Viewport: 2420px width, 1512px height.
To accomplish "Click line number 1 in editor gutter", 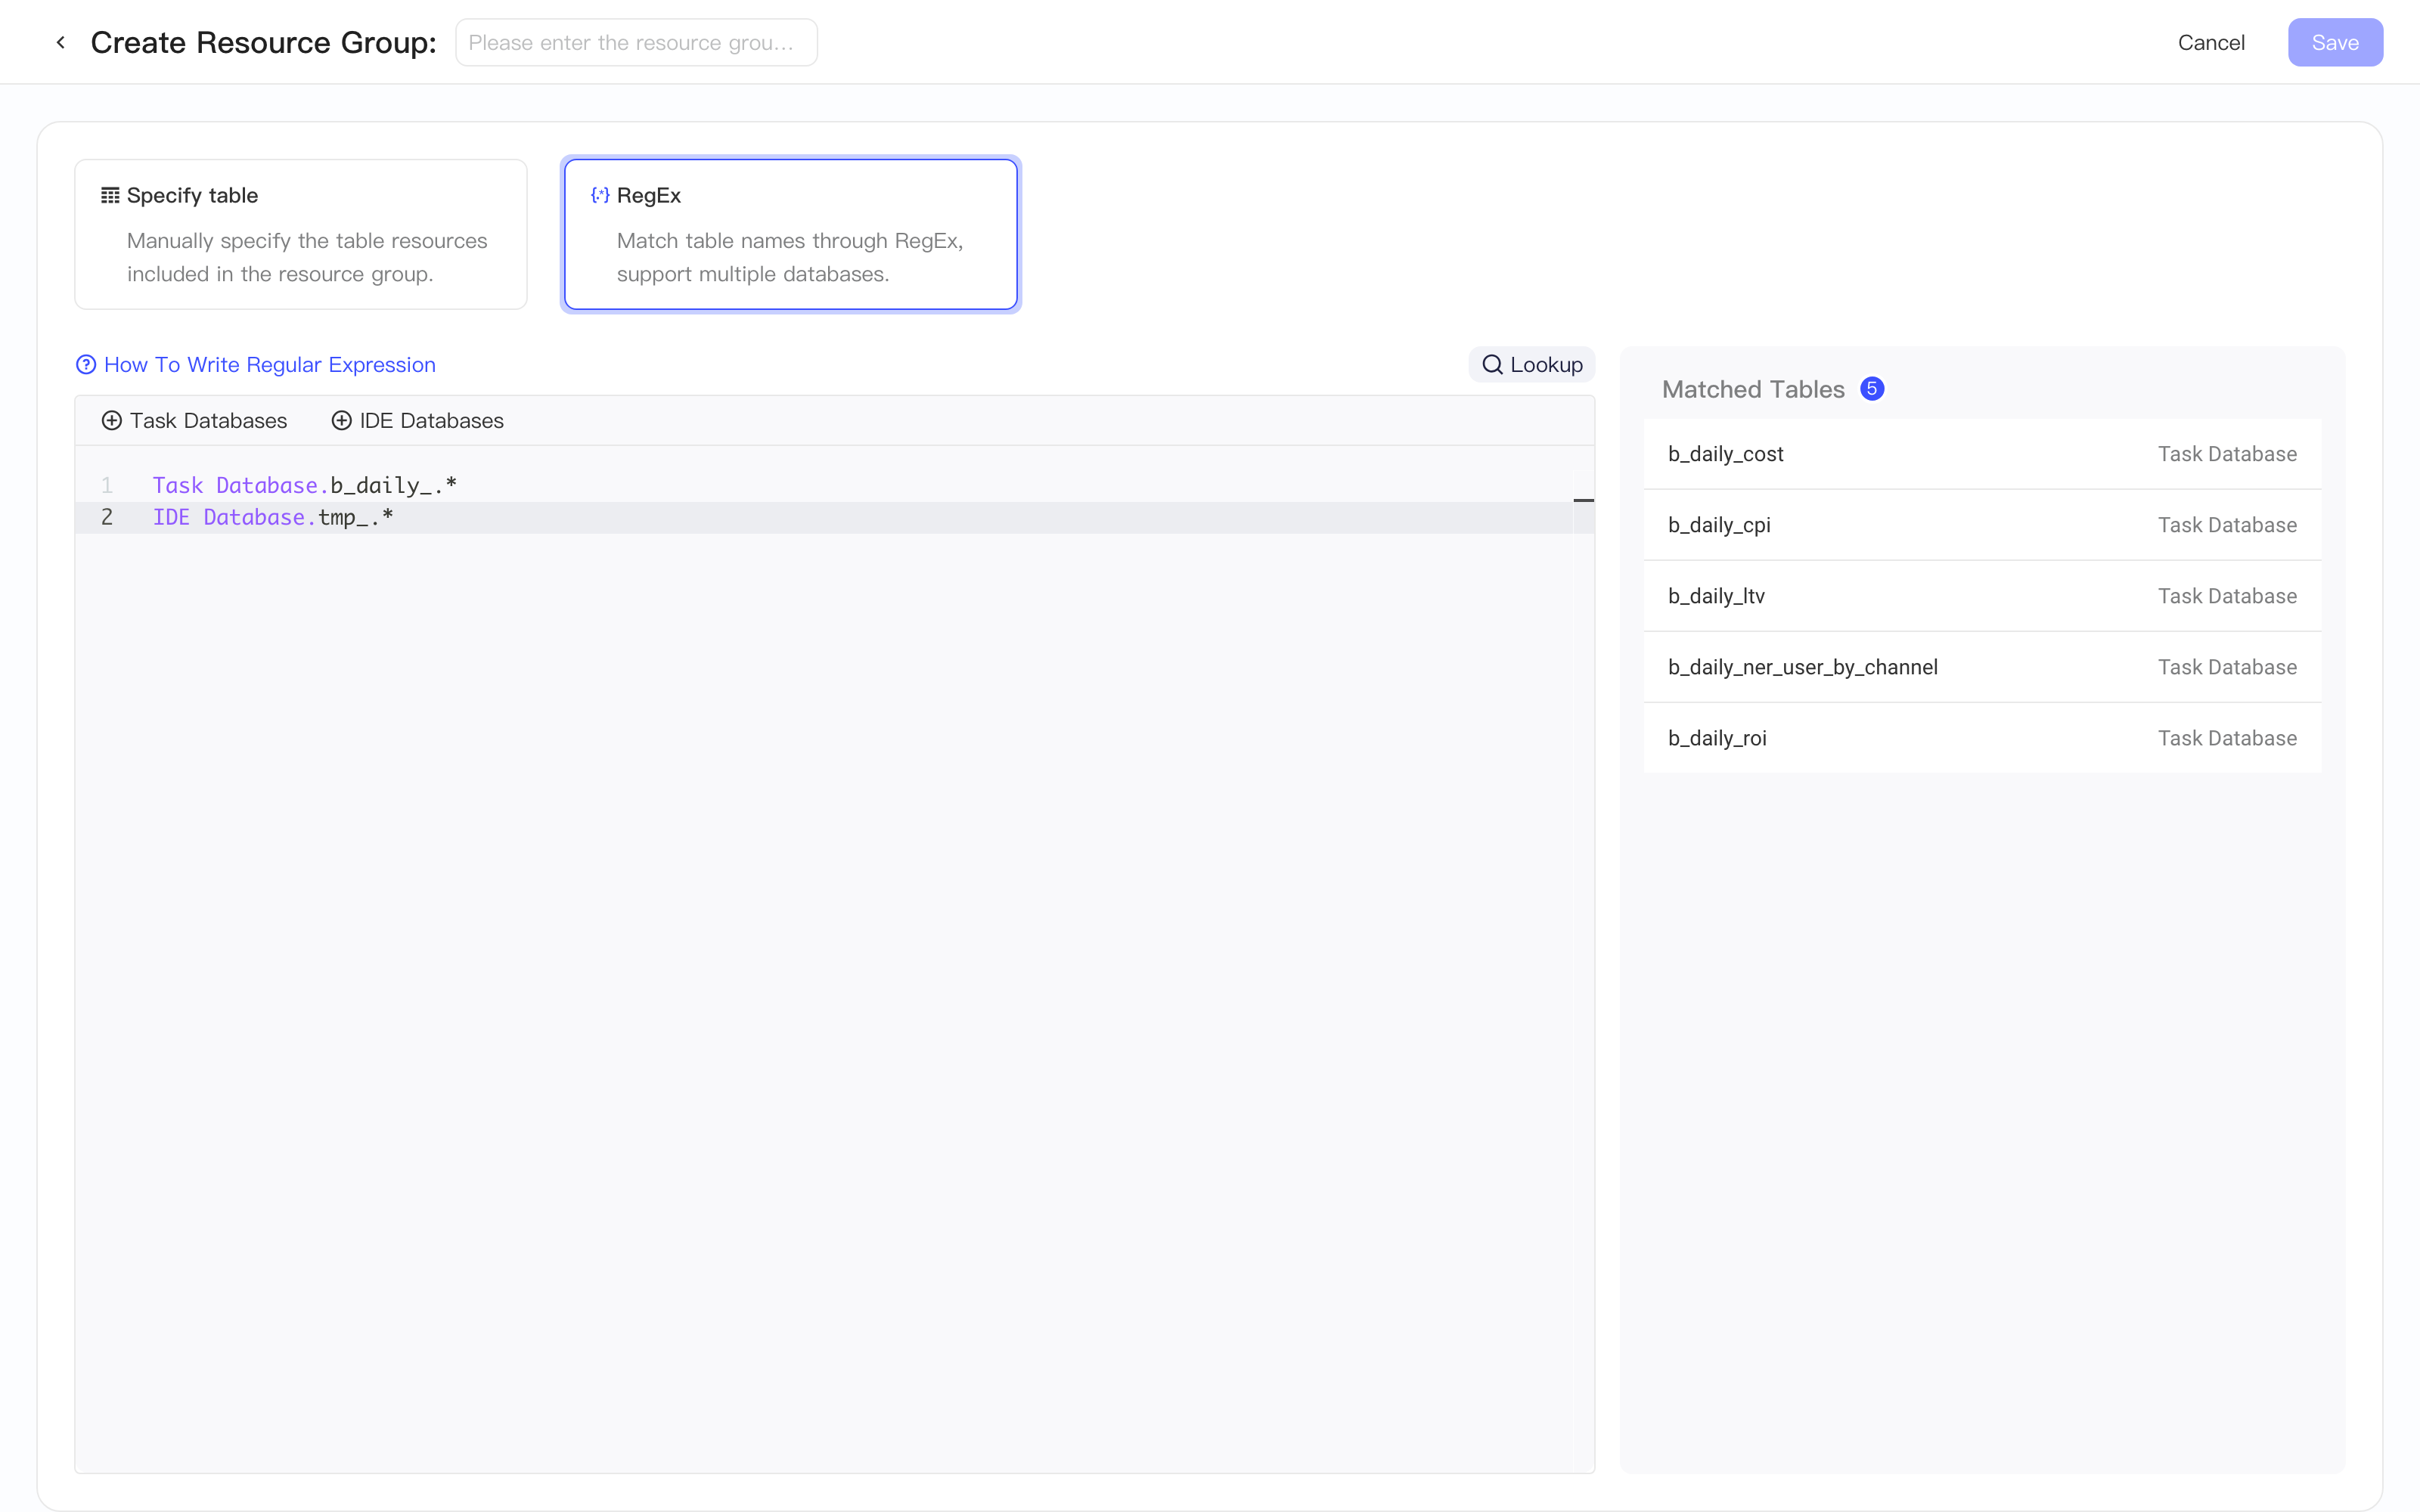I will tap(107, 485).
